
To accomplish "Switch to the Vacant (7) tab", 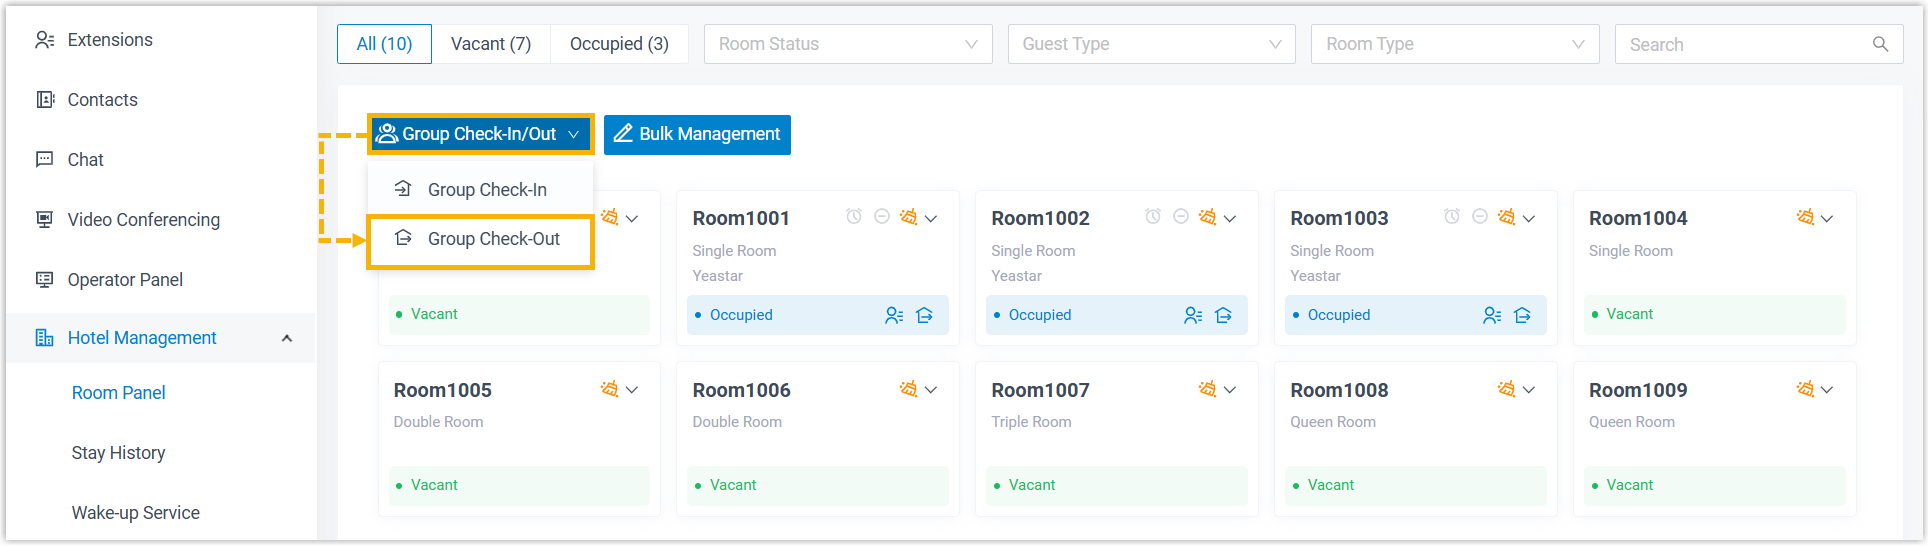I will coord(490,44).
